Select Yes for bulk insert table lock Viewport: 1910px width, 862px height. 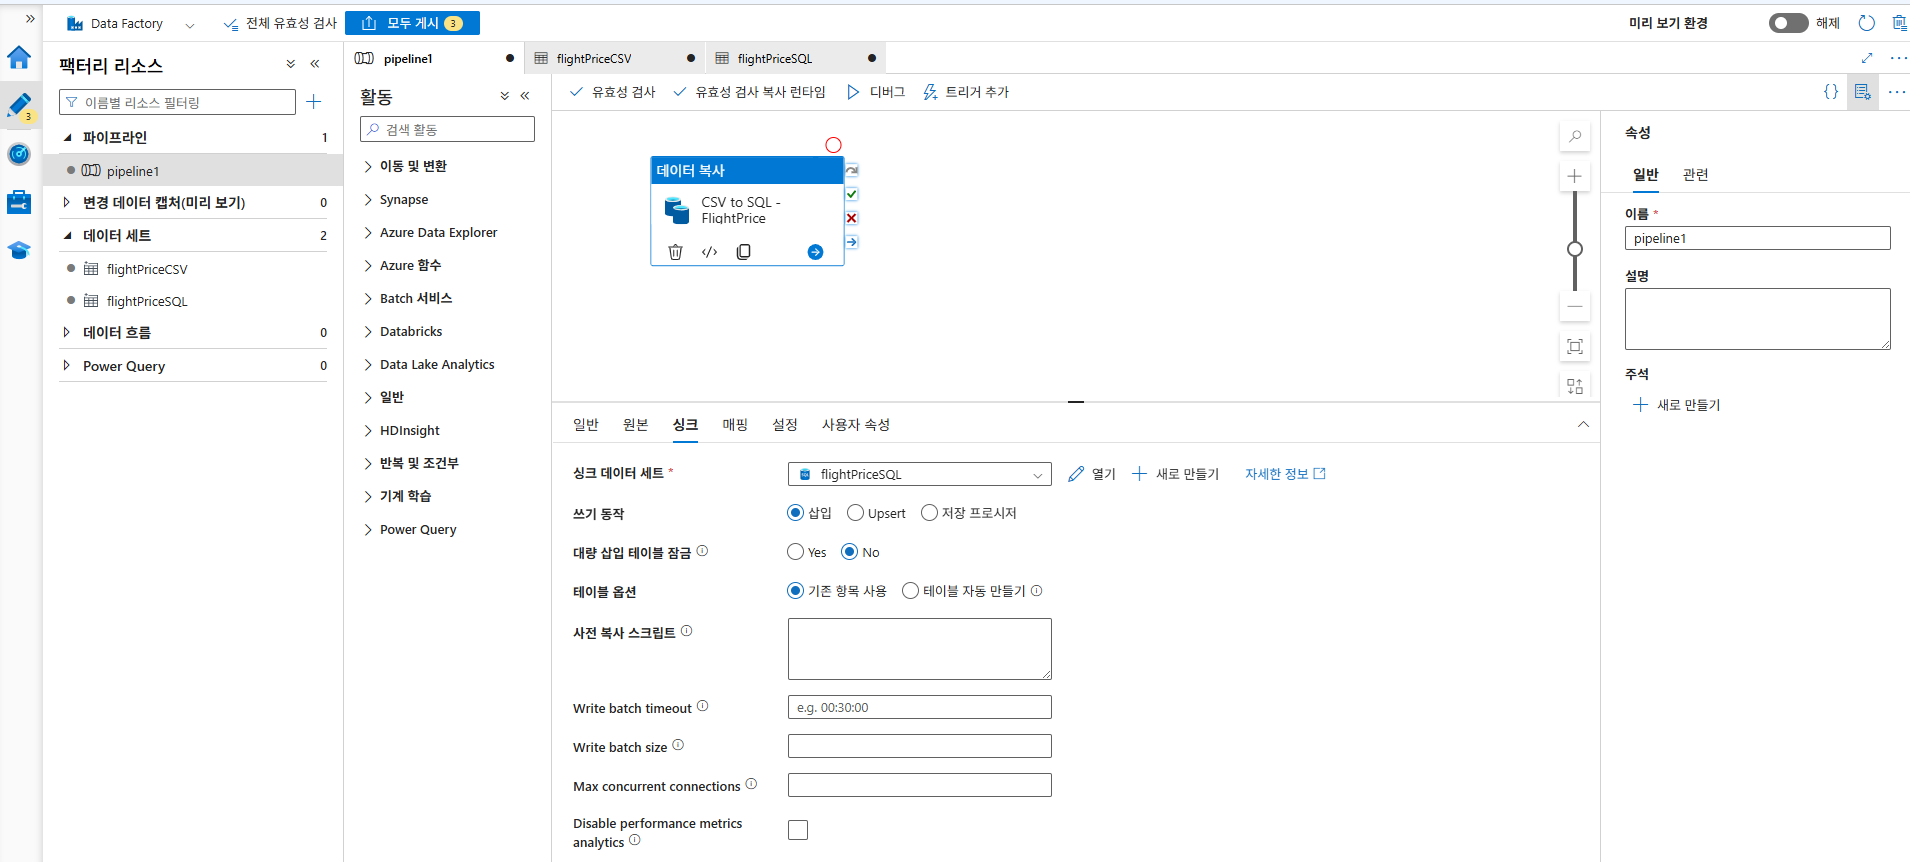pyautogui.click(x=796, y=552)
